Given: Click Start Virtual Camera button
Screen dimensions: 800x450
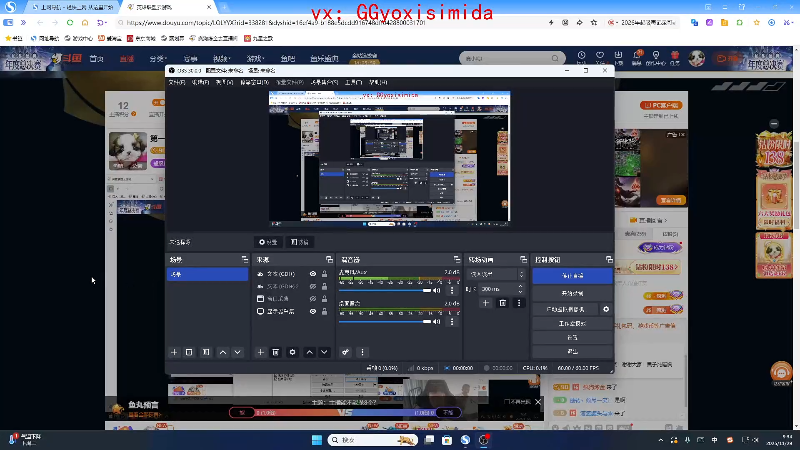Looking at the screenshot, I should tap(565, 309).
